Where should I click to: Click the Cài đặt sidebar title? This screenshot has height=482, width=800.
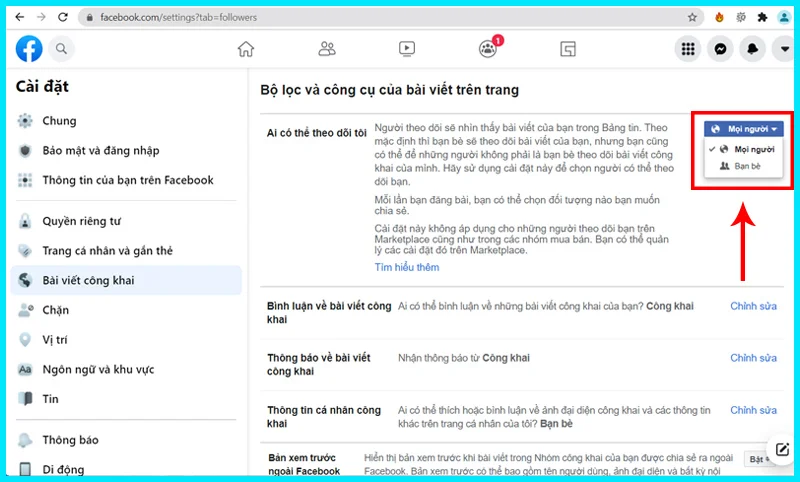coord(42,86)
